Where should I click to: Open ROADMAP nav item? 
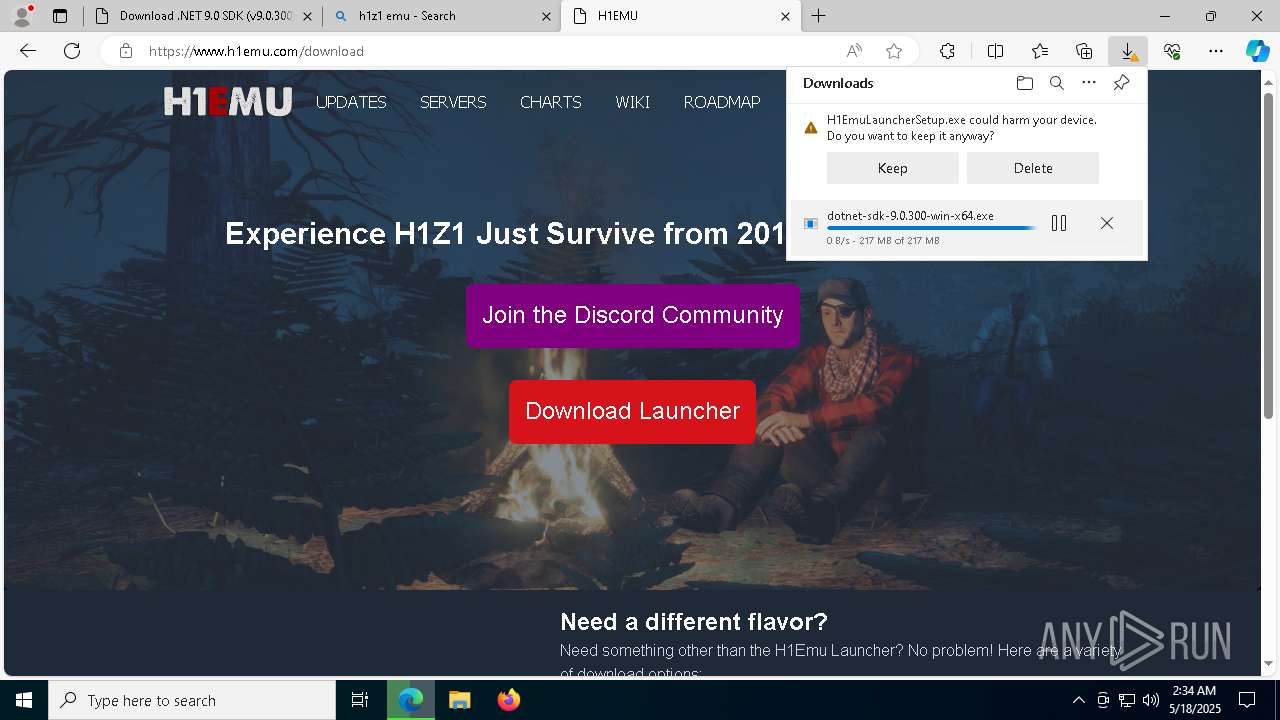tap(722, 102)
